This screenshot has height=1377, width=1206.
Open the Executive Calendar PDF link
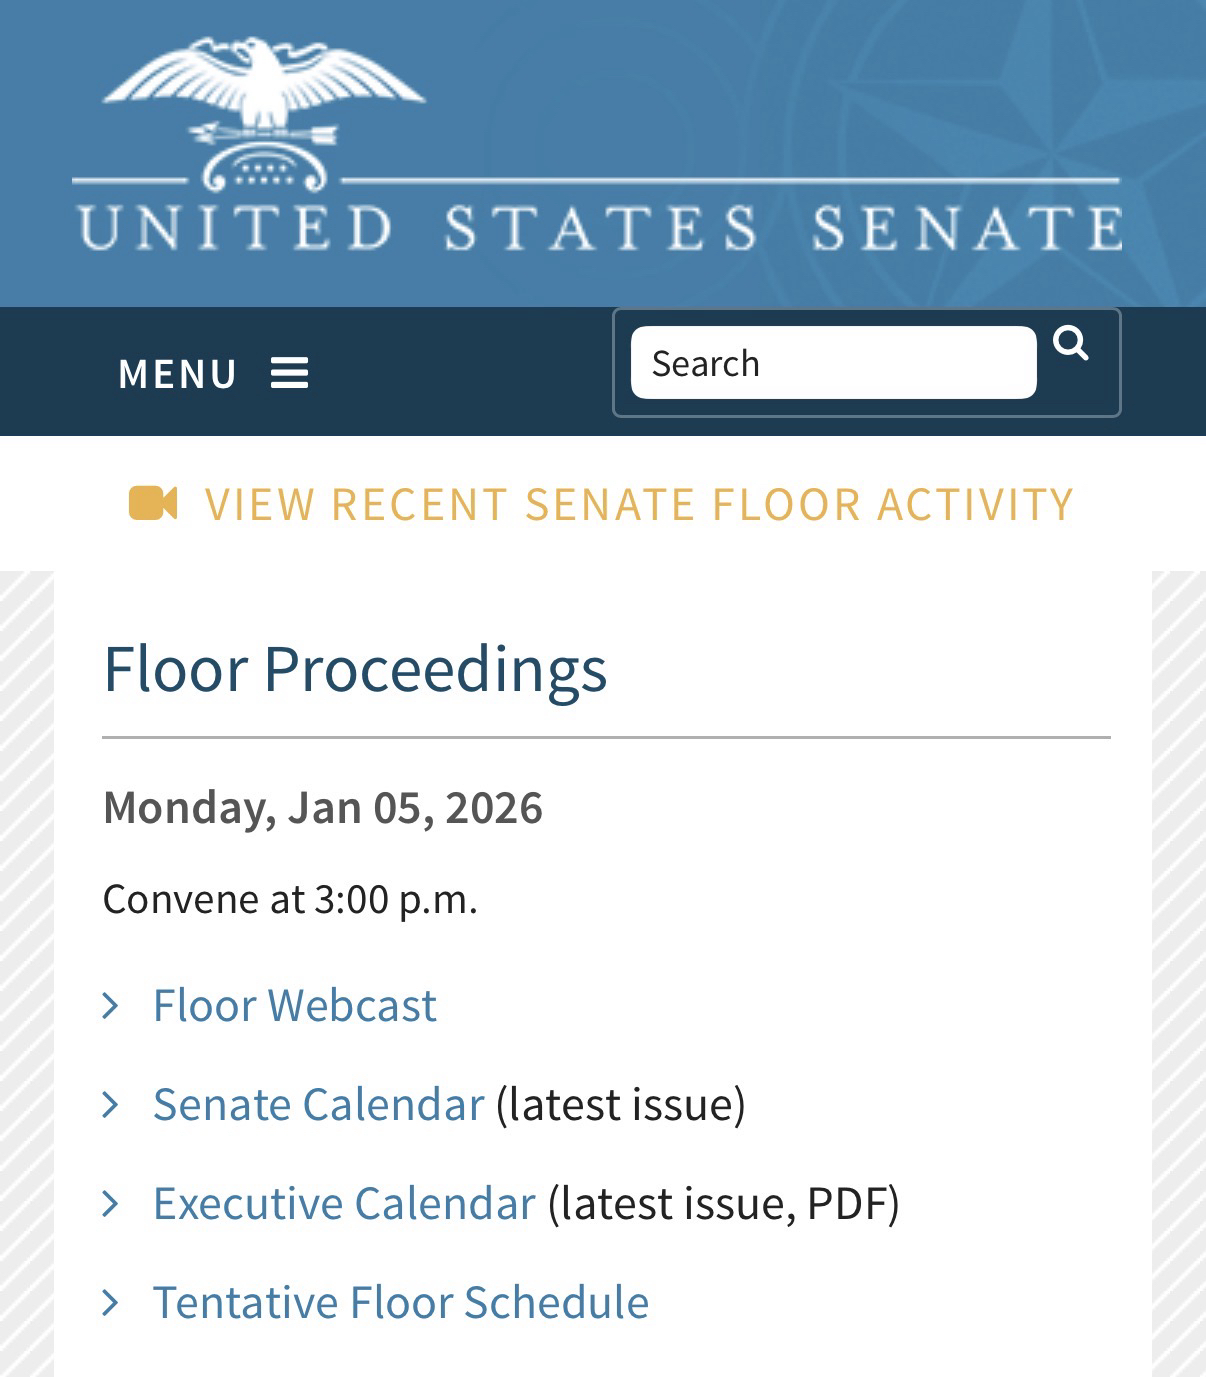pyautogui.click(x=344, y=1203)
